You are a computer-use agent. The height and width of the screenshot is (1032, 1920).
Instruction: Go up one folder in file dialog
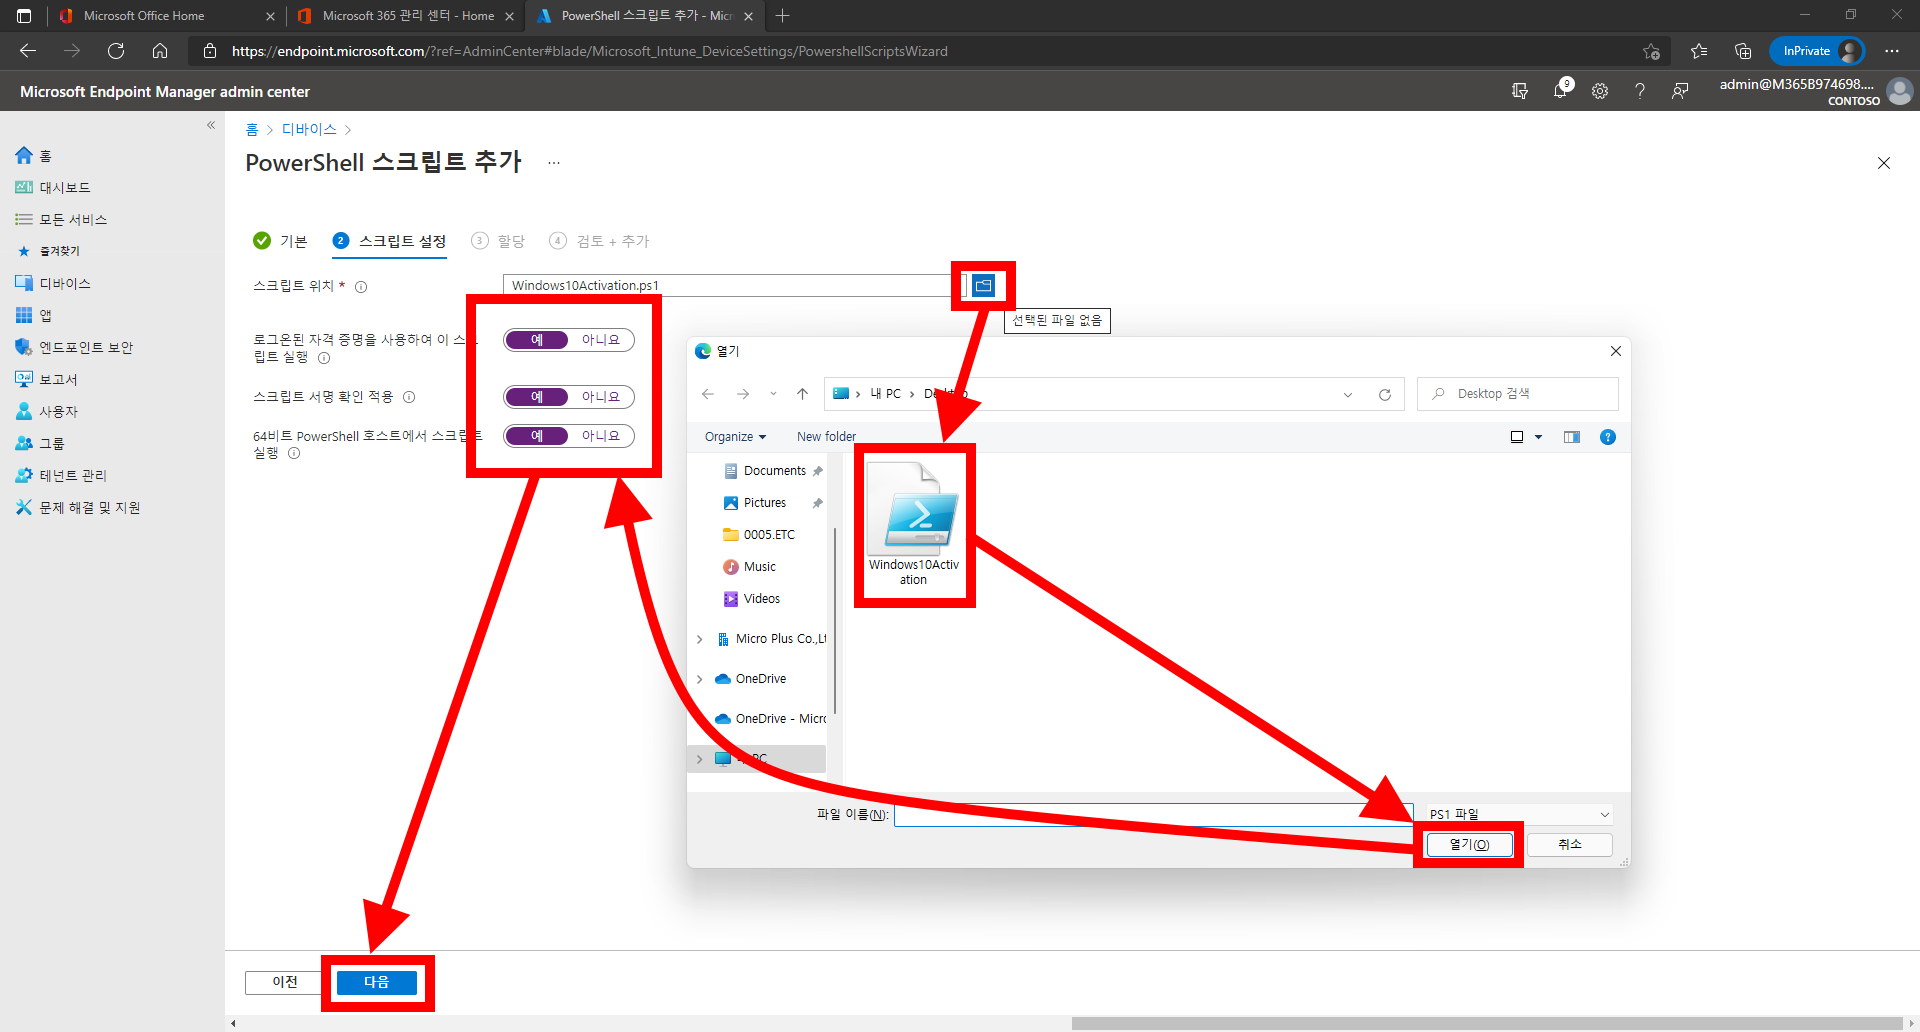802,394
